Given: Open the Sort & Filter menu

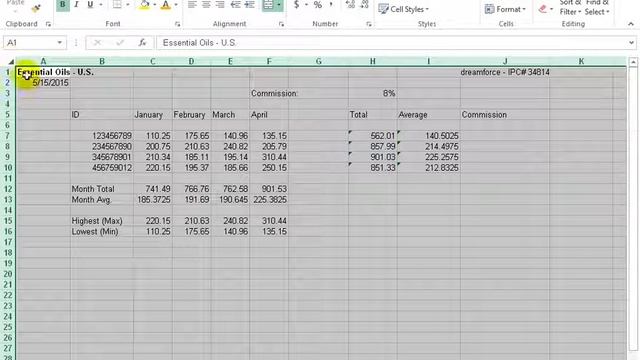Looking at the screenshot, I should coord(570,8).
